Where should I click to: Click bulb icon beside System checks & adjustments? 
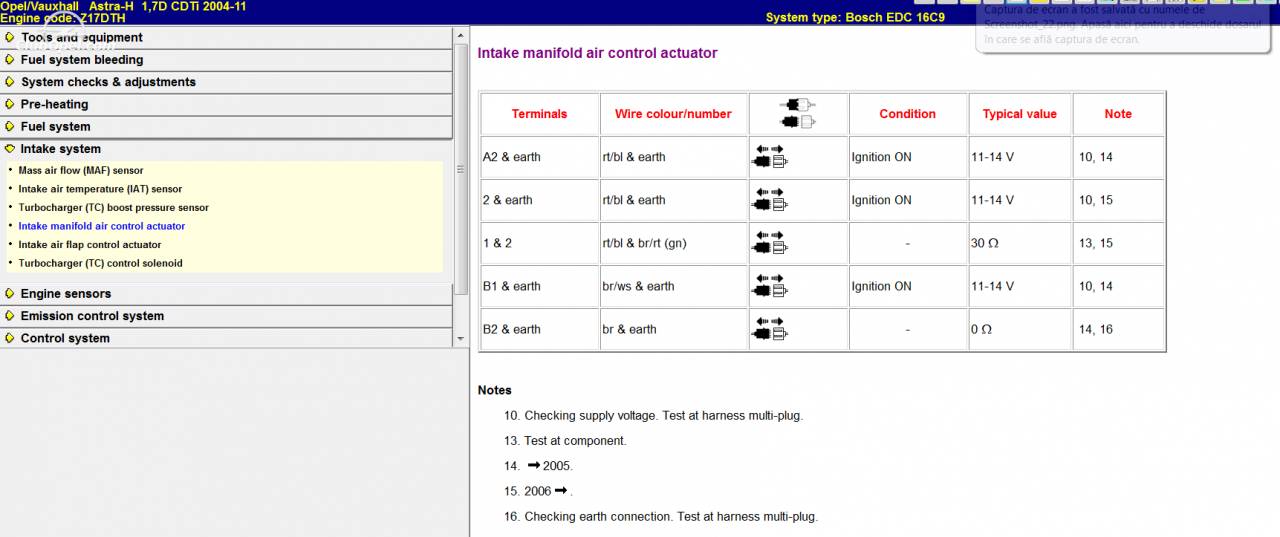click(10, 82)
